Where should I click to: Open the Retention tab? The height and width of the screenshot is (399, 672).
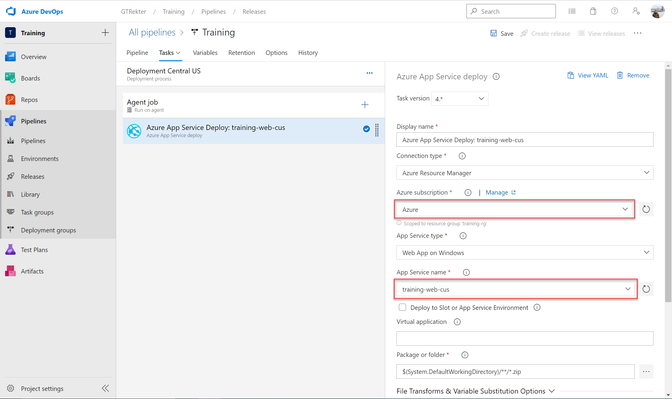coord(241,53)
